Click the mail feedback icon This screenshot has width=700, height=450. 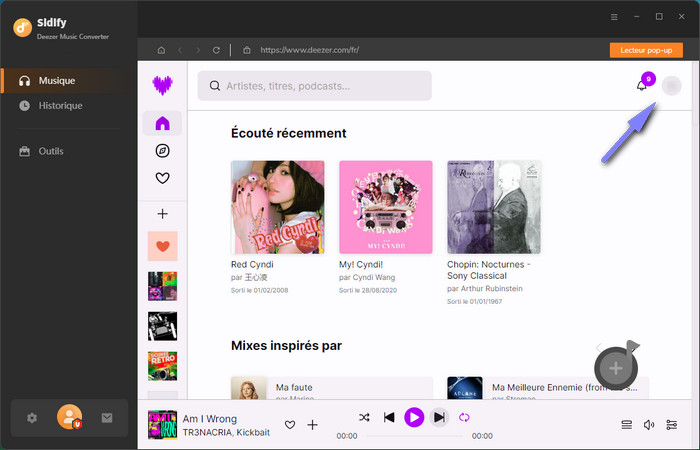click(107, 418)
